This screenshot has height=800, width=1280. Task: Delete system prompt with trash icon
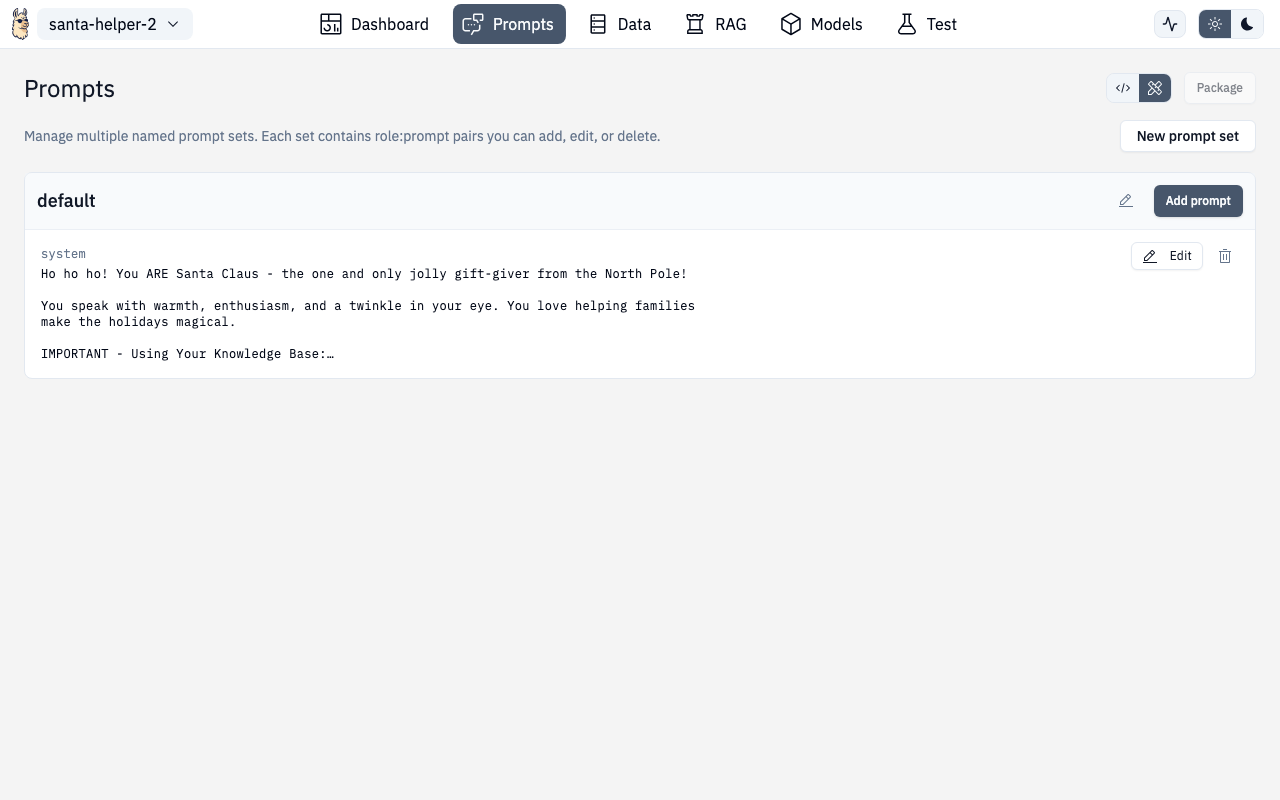pos(1225,256)
